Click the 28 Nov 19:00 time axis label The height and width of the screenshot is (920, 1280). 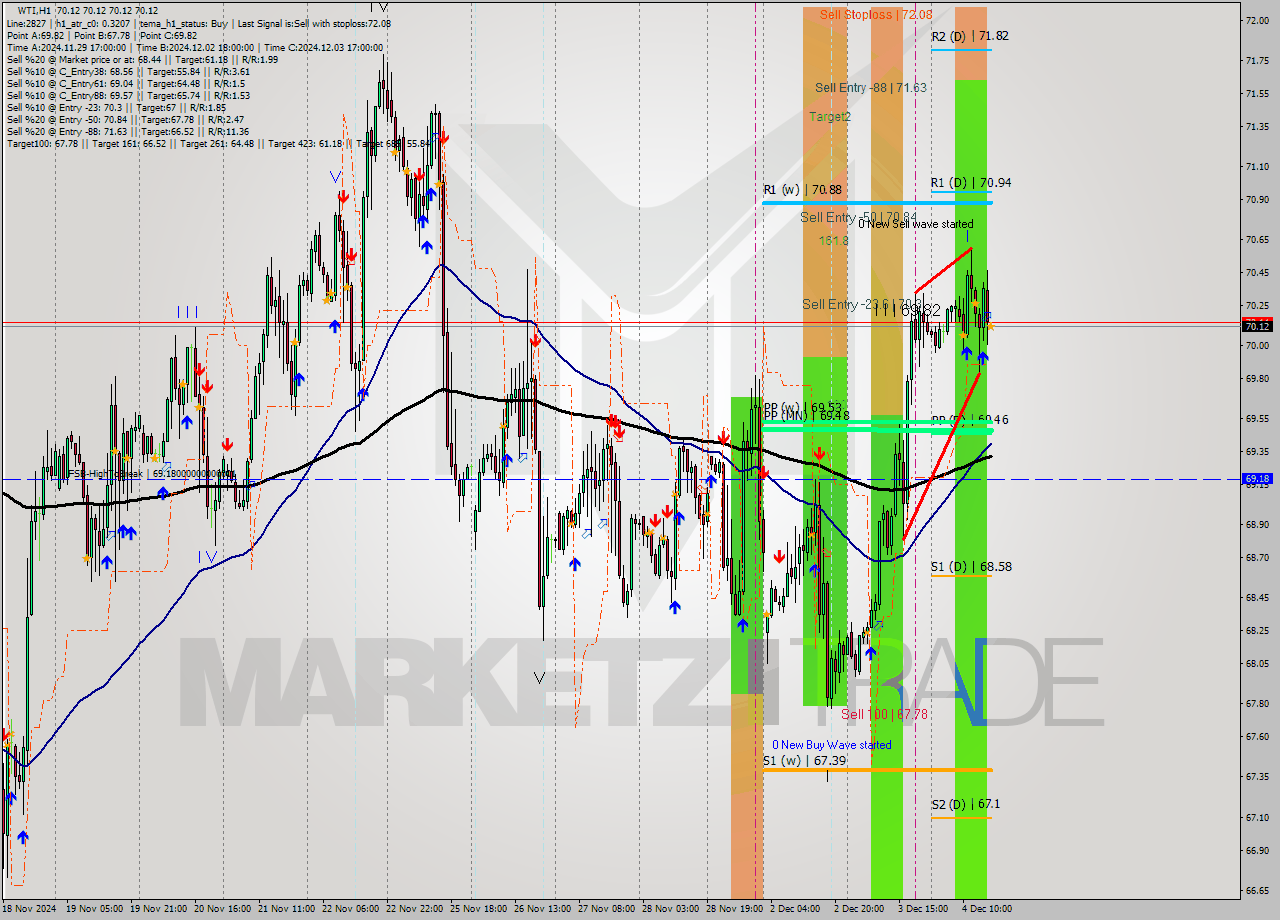click(x=734, y=909)
